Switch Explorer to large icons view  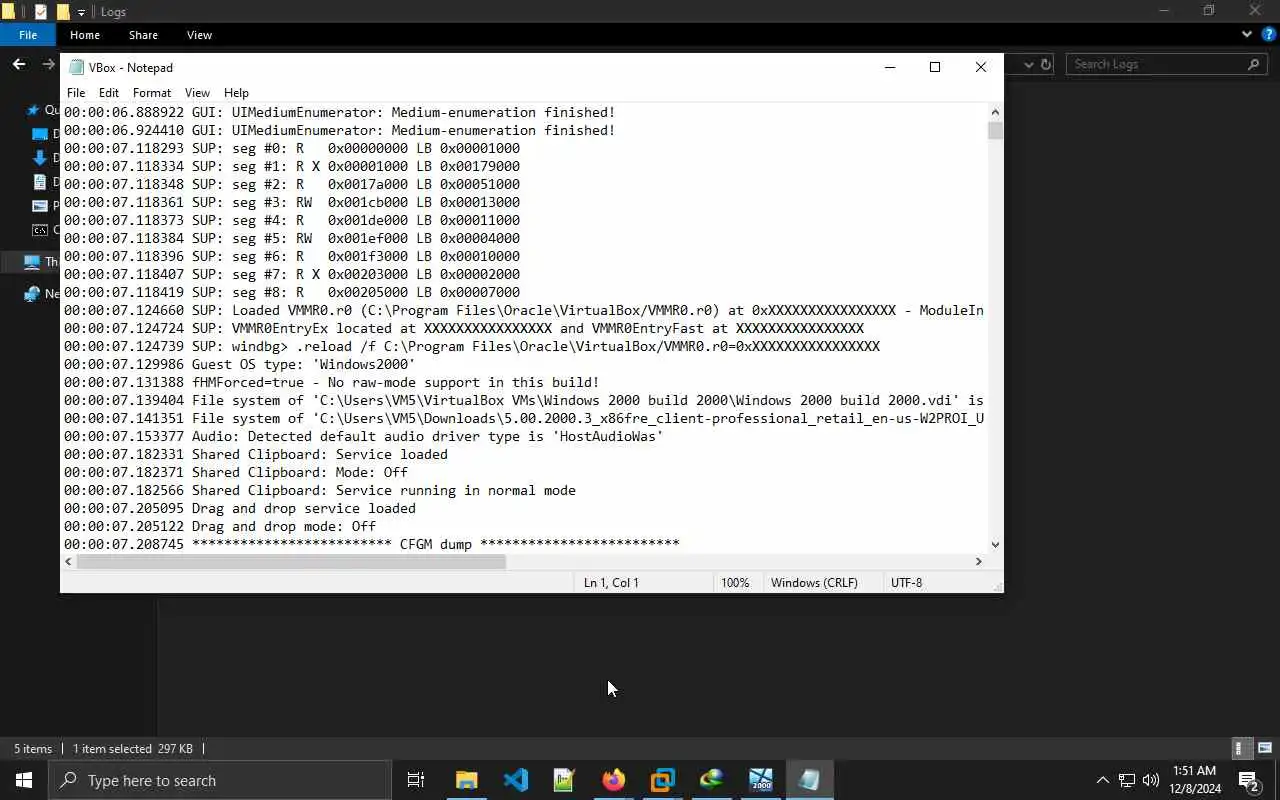click(x=1265, y=748)
